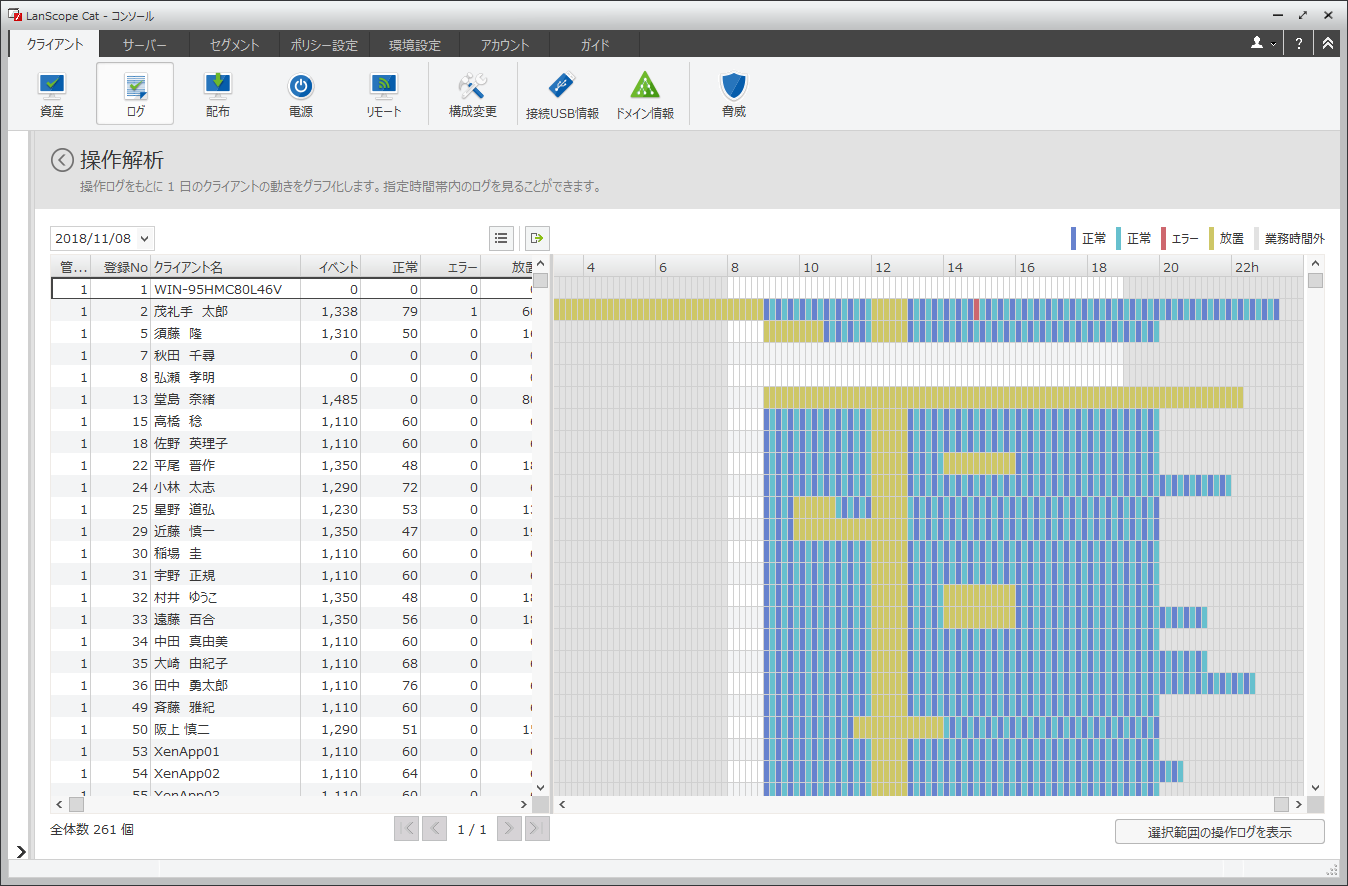
Task: Open the date dropdown 2018/11/08
Action: click(102, 238)
